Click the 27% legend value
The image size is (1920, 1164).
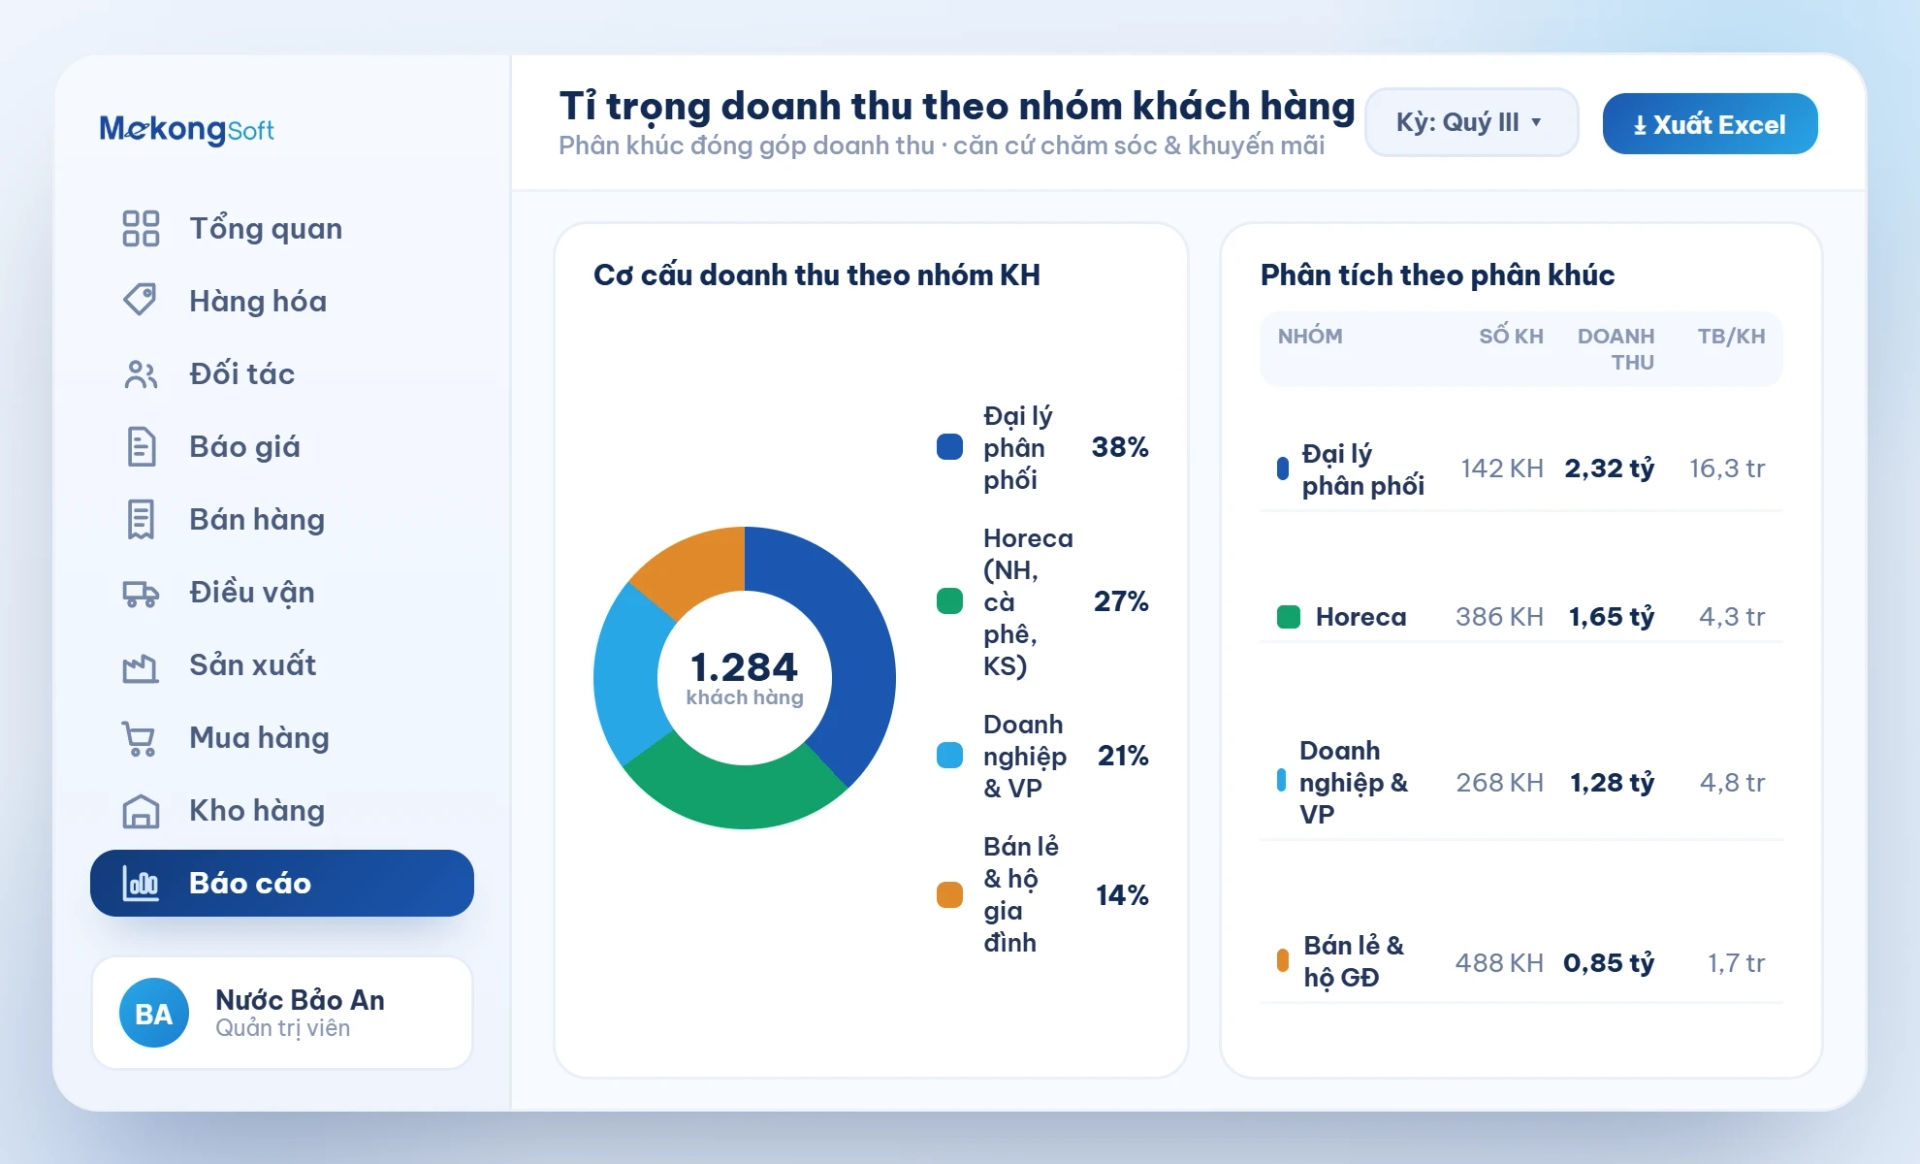[x=1121, y=601]
